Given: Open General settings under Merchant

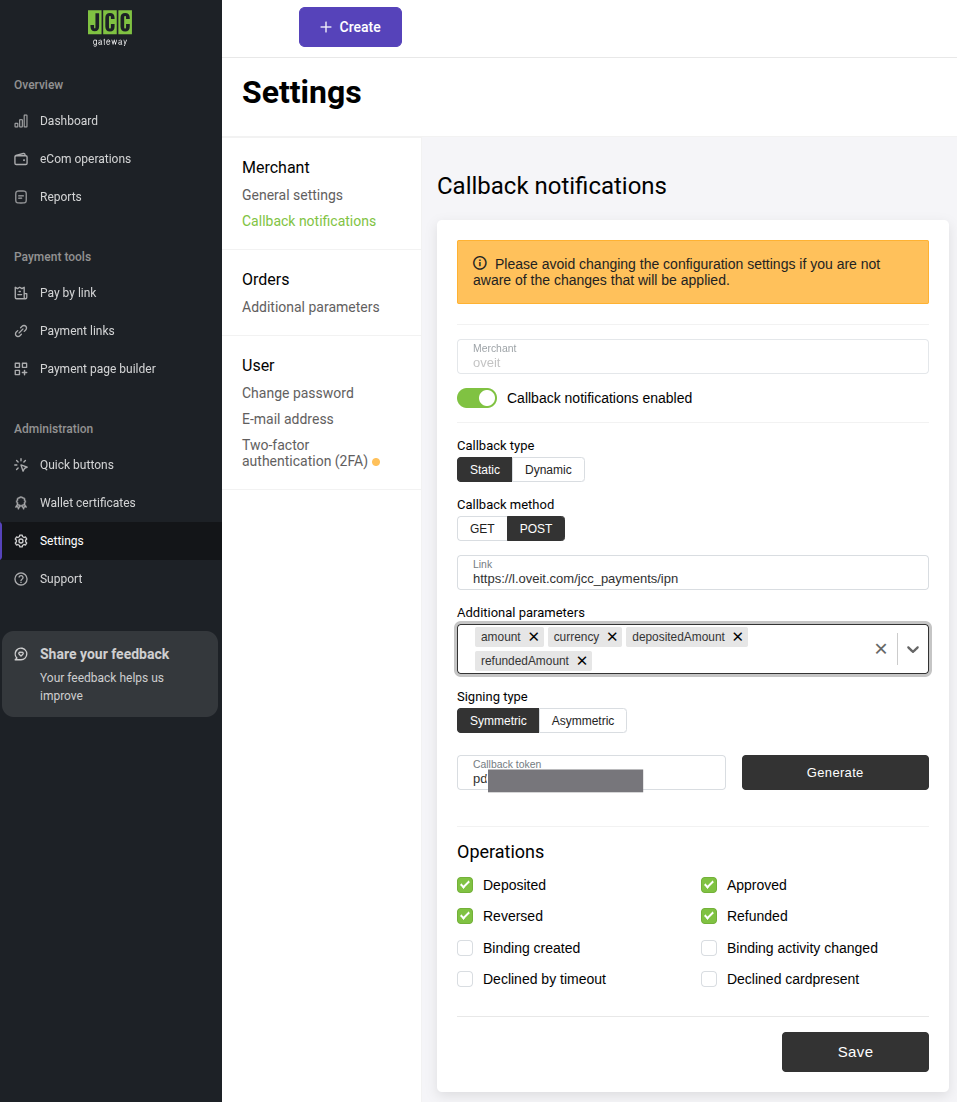Looking at the screenshot, I should point(291,194).
